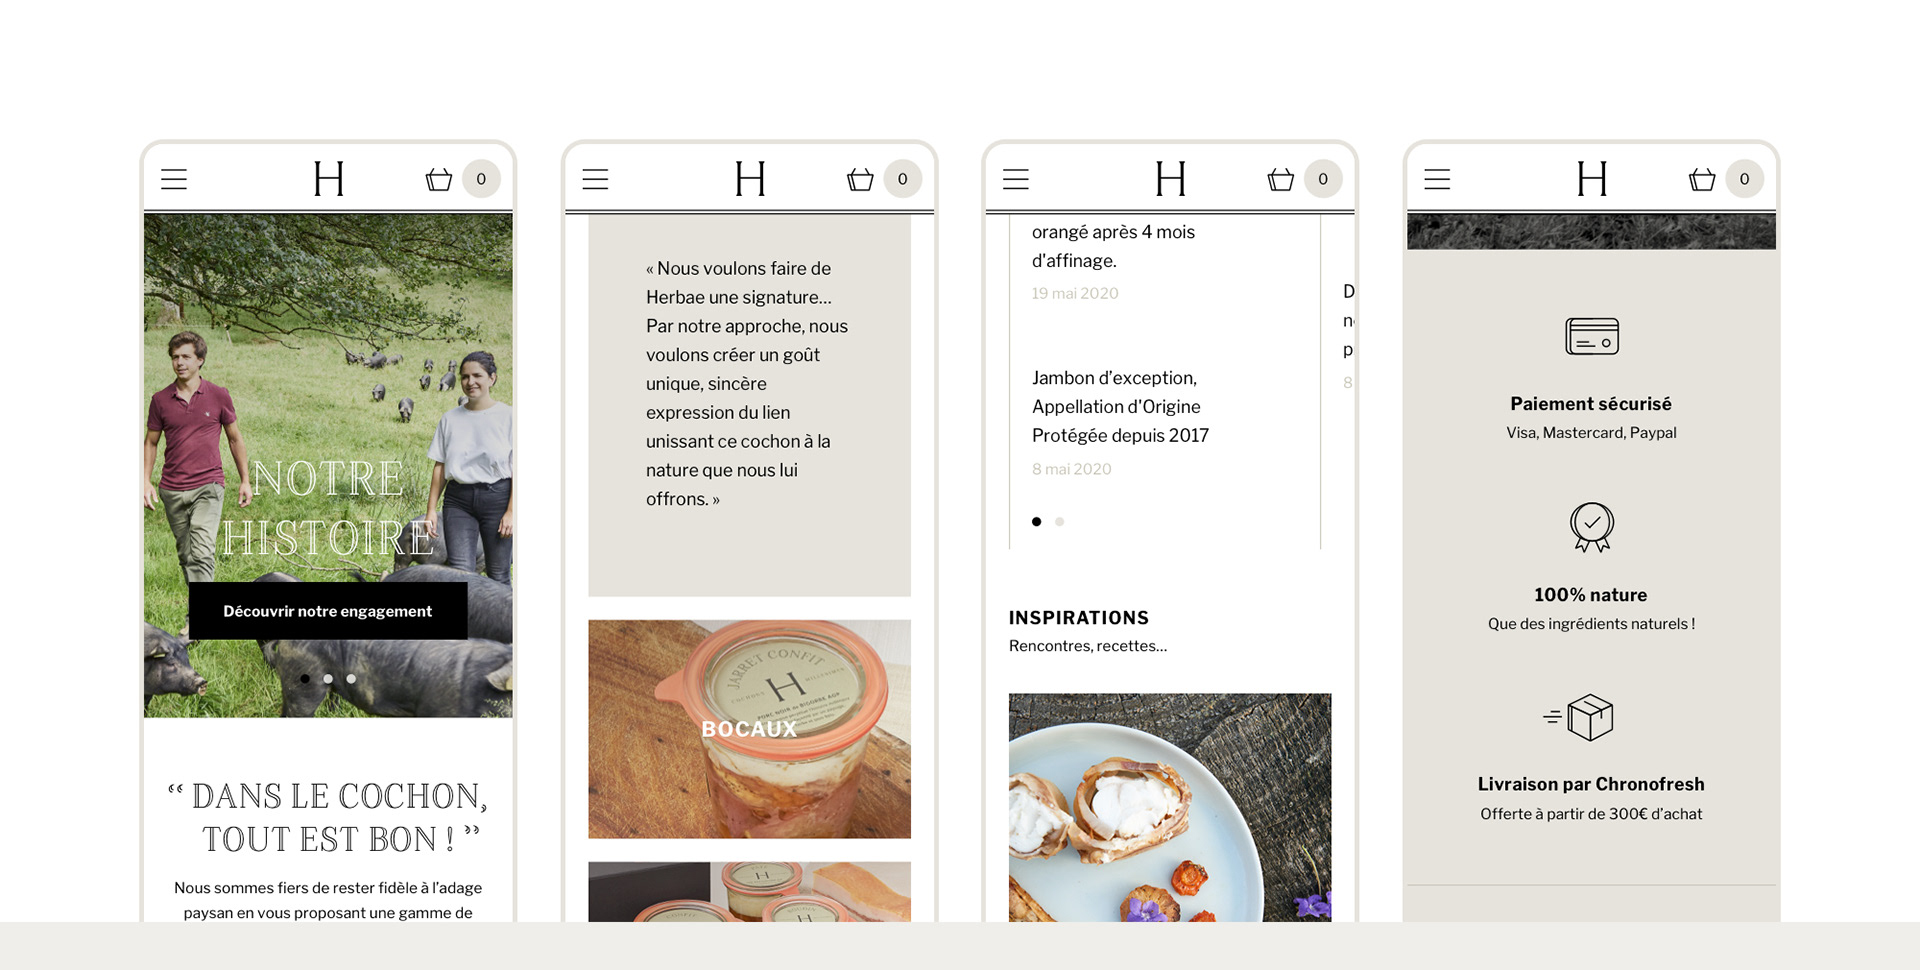Select third hero carousel dot
The image size is (1920, 970).
(x=351, y=678)
